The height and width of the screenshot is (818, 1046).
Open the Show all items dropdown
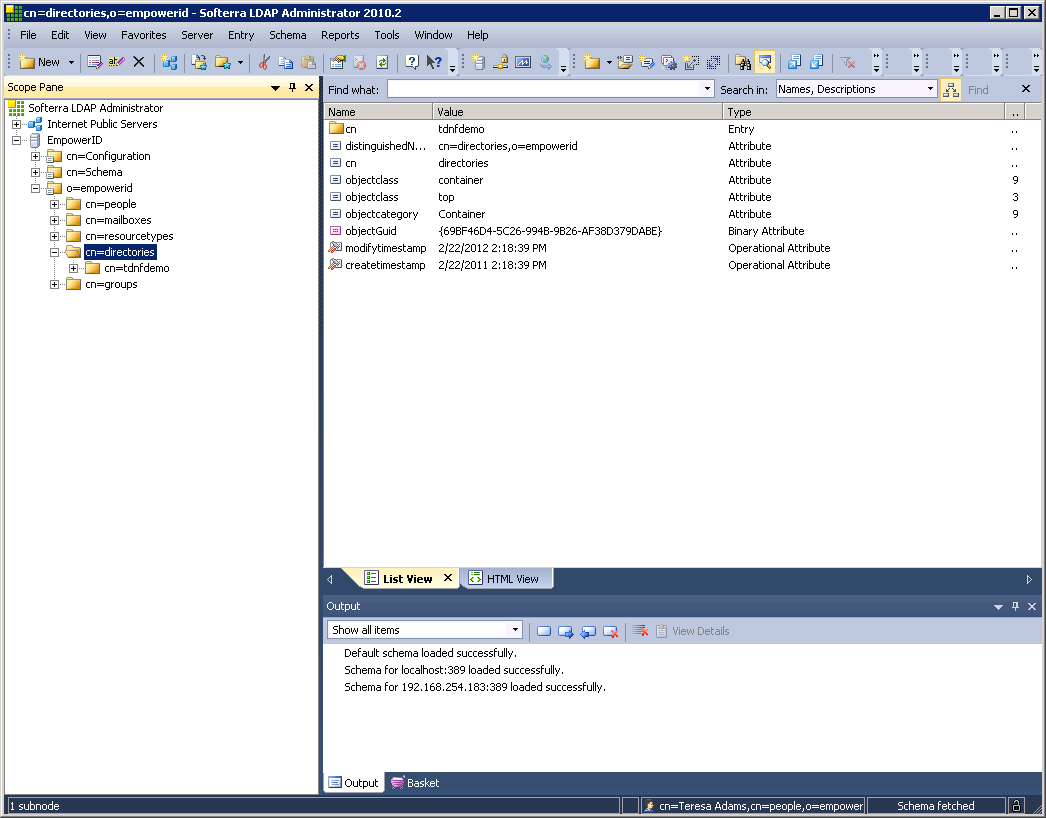[516, 630]
